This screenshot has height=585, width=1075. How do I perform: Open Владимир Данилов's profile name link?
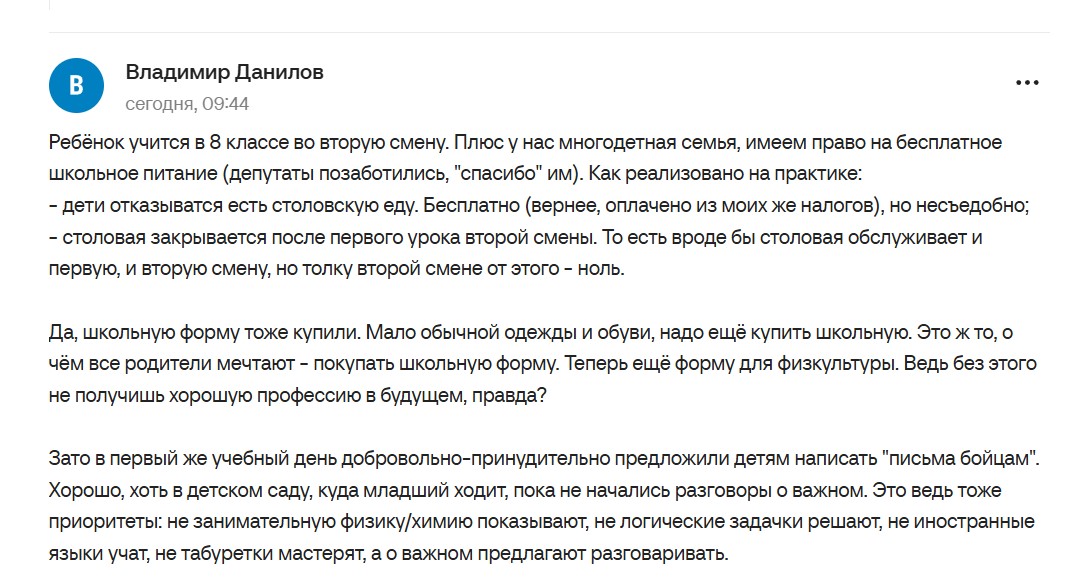(x=224, y=73)
